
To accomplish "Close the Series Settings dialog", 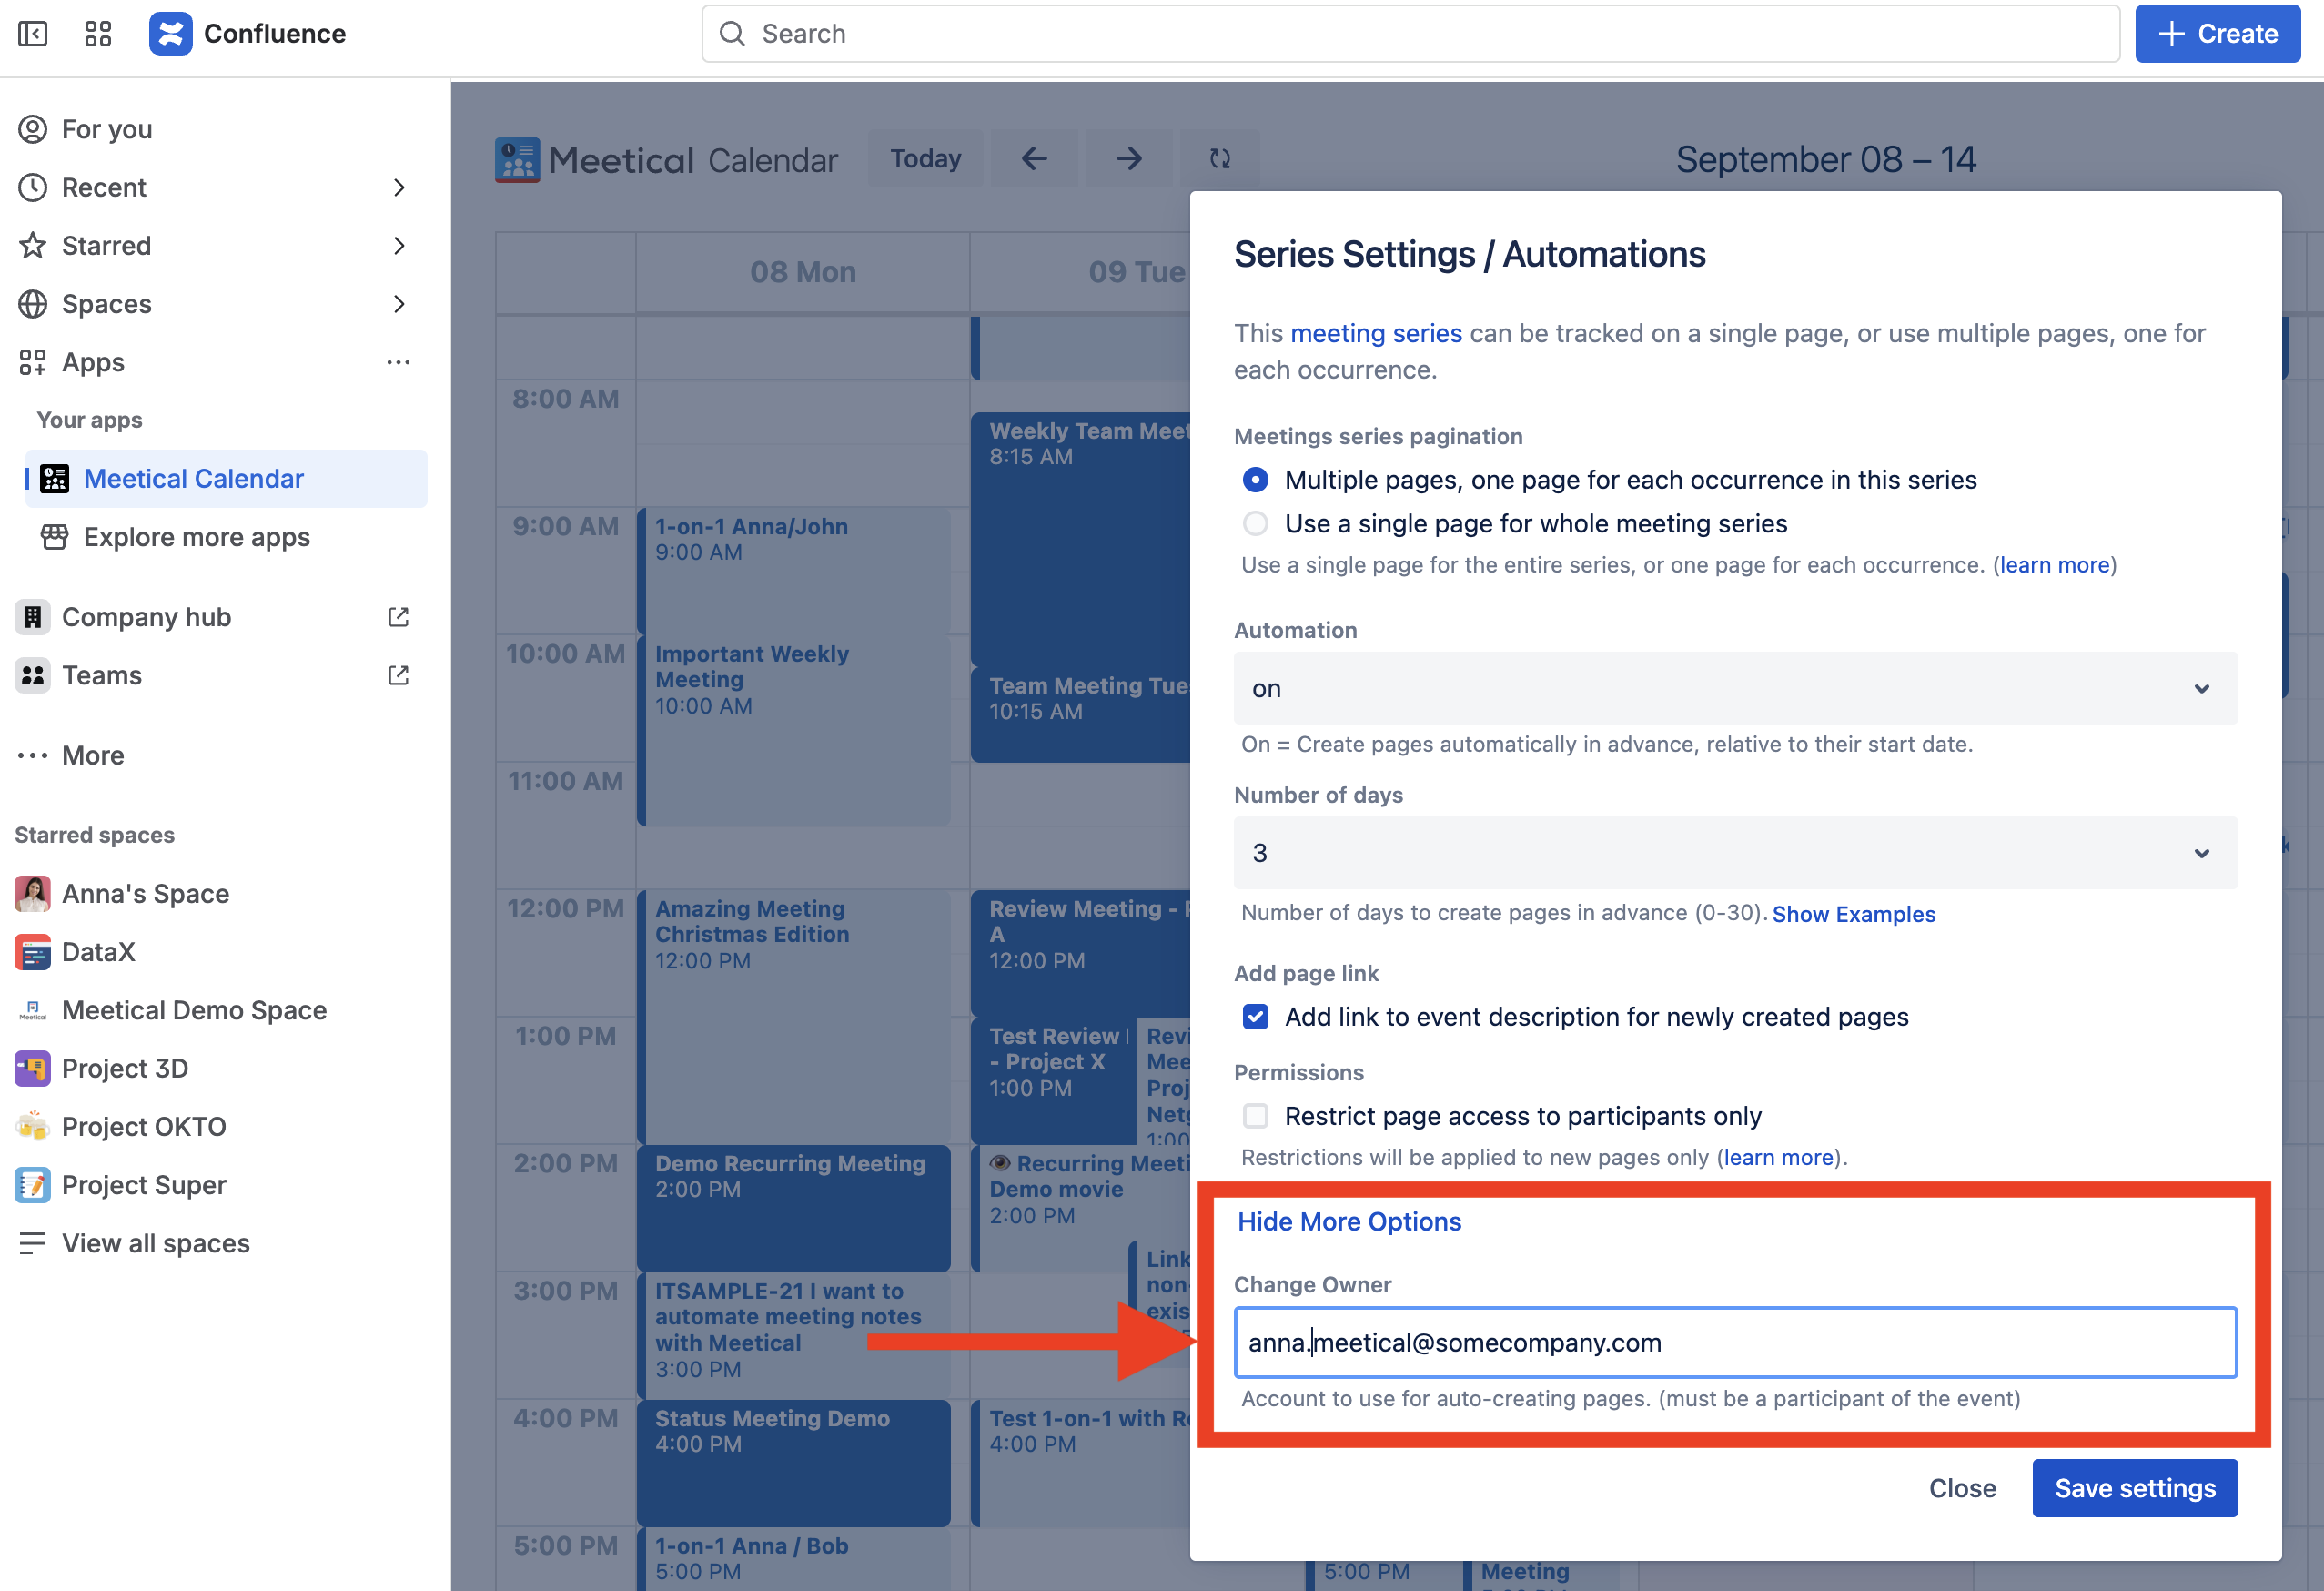I will (x=1962, y=1488).
